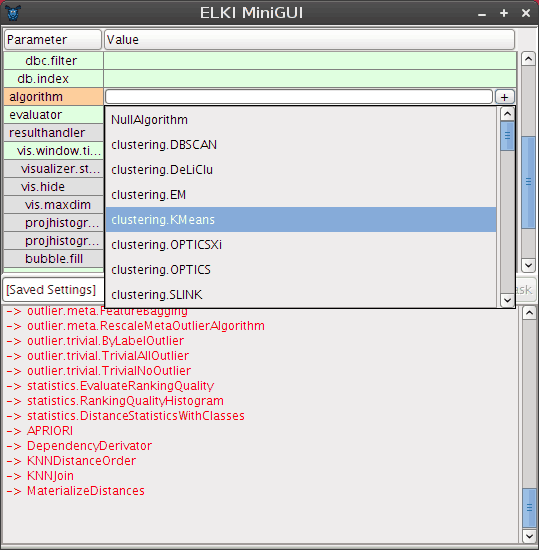Screen dimensions: 539x550
Task: Click the resulthandler parameter row
Action: point(53,133)
